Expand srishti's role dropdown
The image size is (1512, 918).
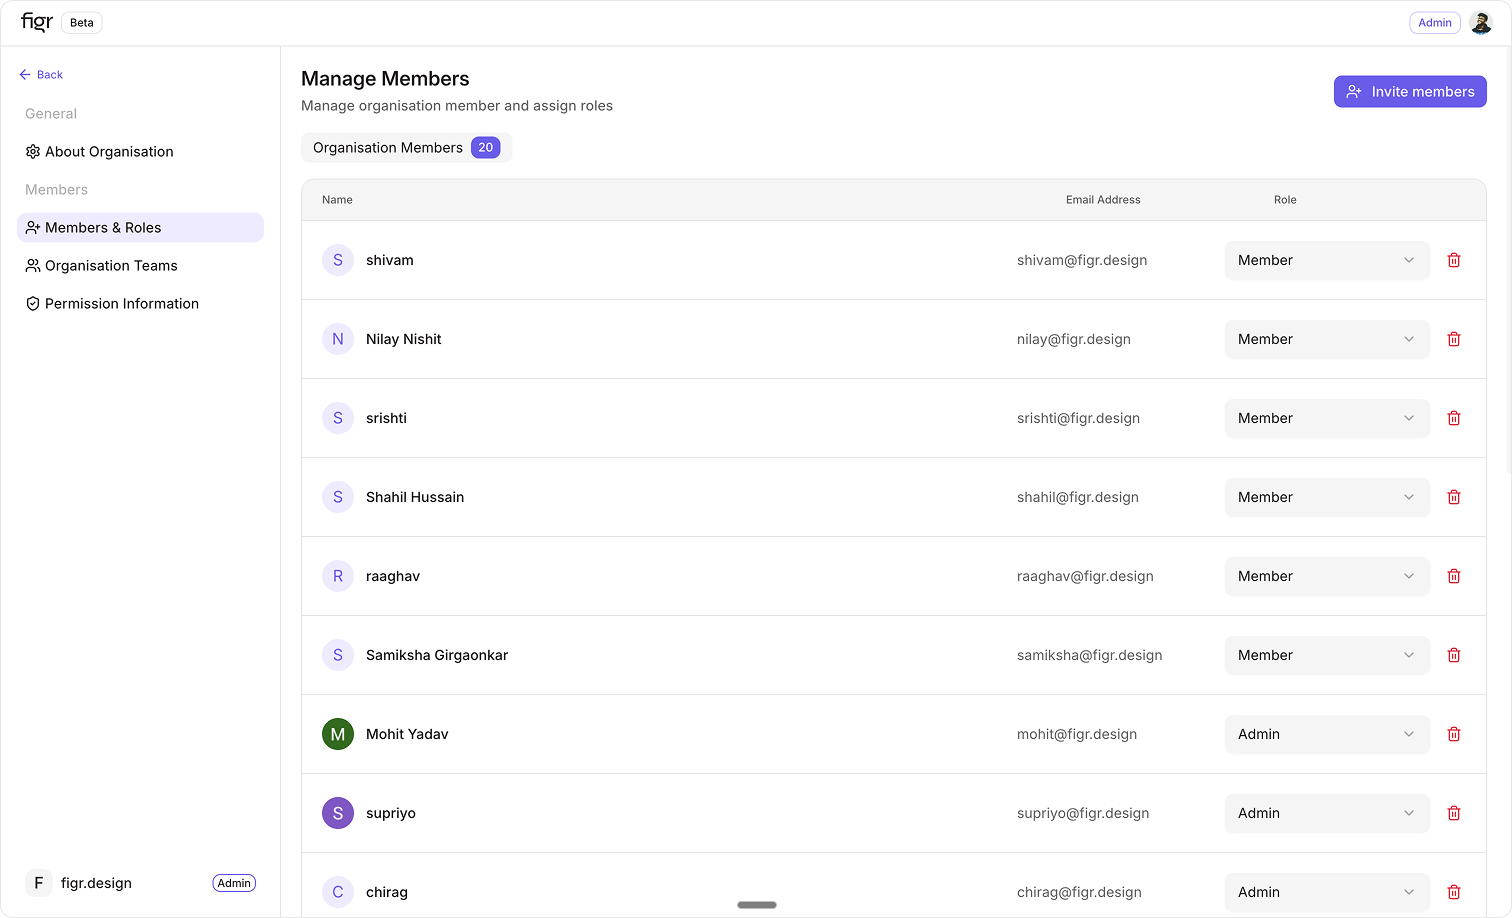tap(1327, 418)
